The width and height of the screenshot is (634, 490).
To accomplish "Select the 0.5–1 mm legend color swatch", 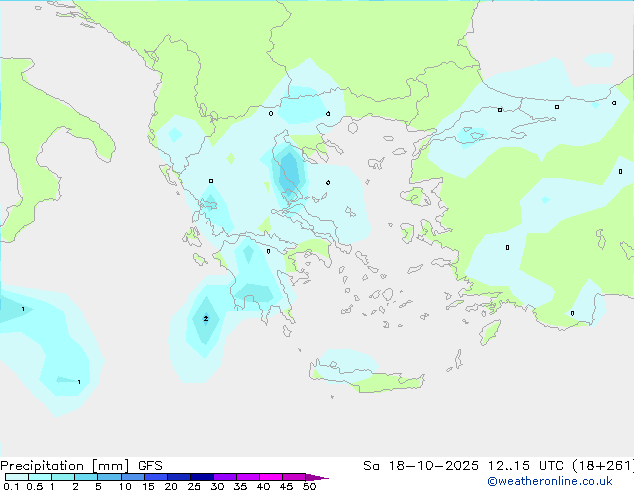I will (40, 477).
